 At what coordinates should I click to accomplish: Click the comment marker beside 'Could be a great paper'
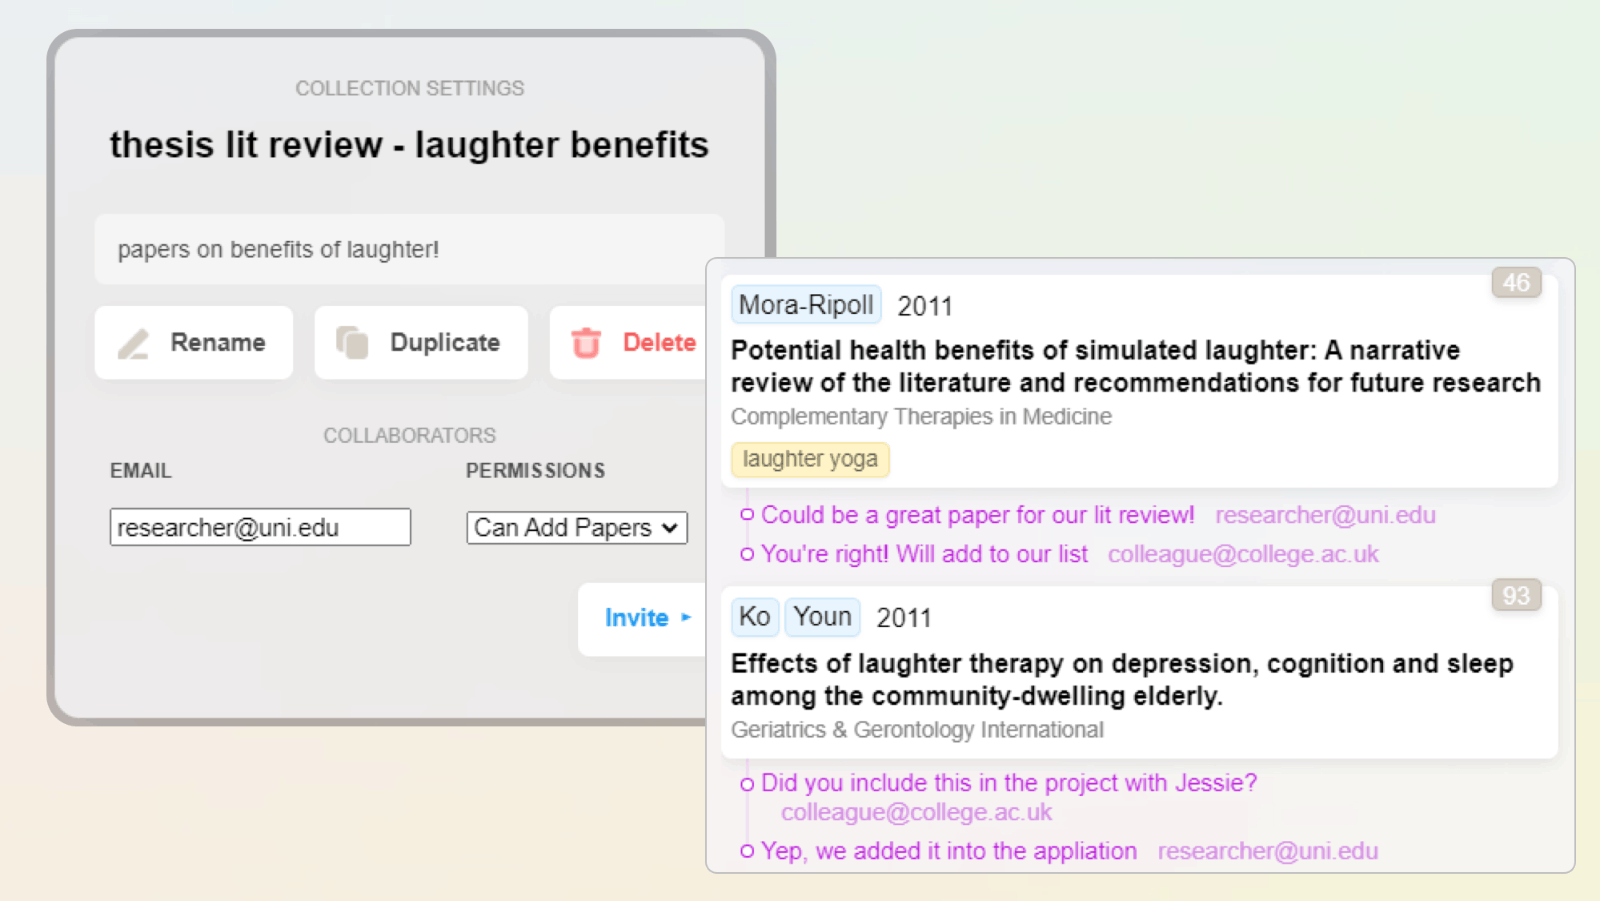point(746,514)
